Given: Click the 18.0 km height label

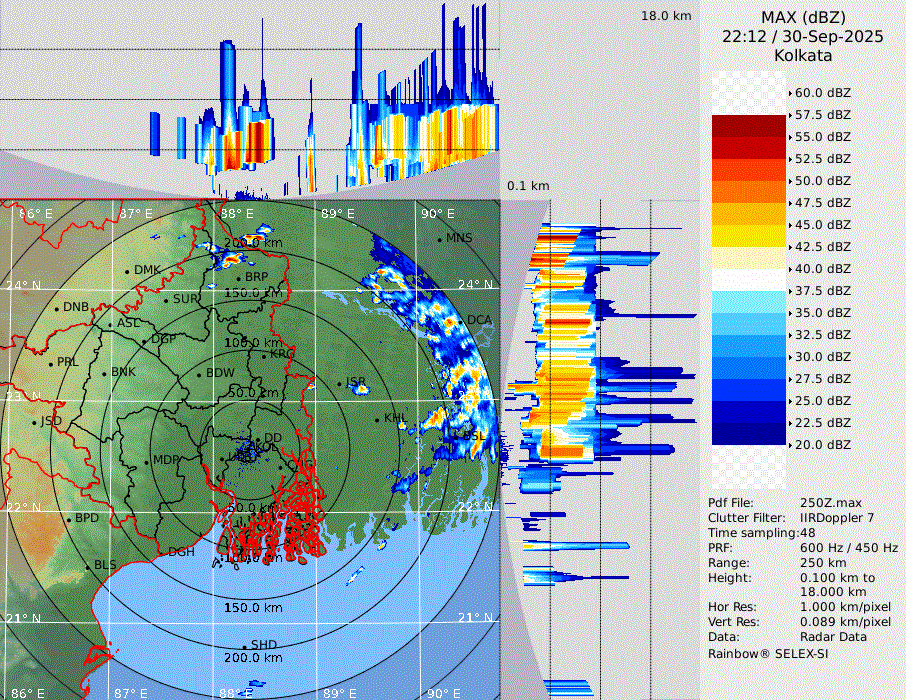Looking at the screenshot, I should click(x=666, y=16).
